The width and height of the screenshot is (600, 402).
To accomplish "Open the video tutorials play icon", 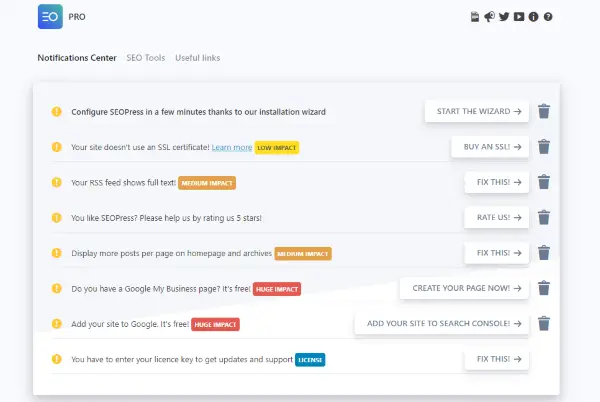I will click(x=518, y=17).
